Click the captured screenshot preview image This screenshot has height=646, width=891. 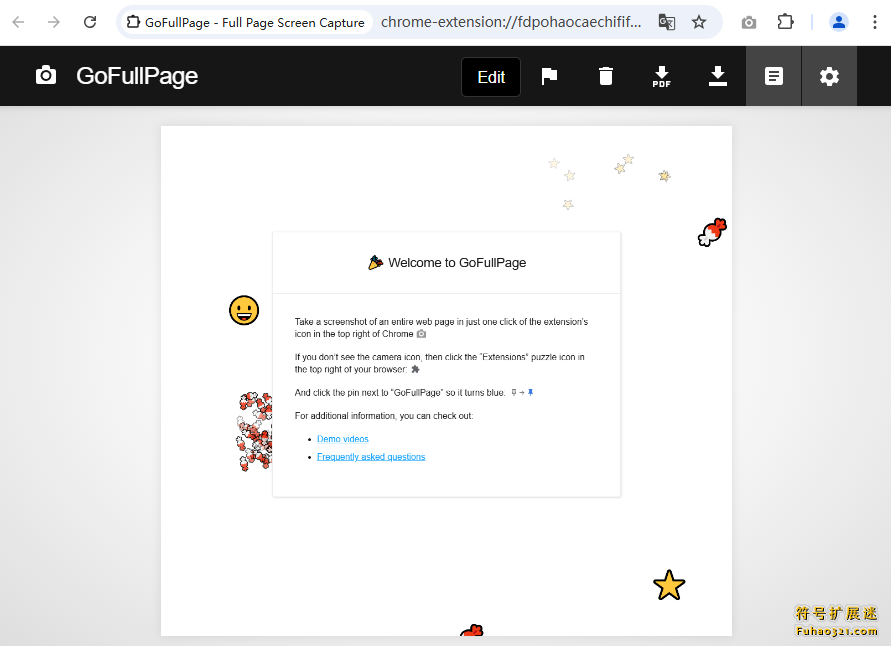446,381
